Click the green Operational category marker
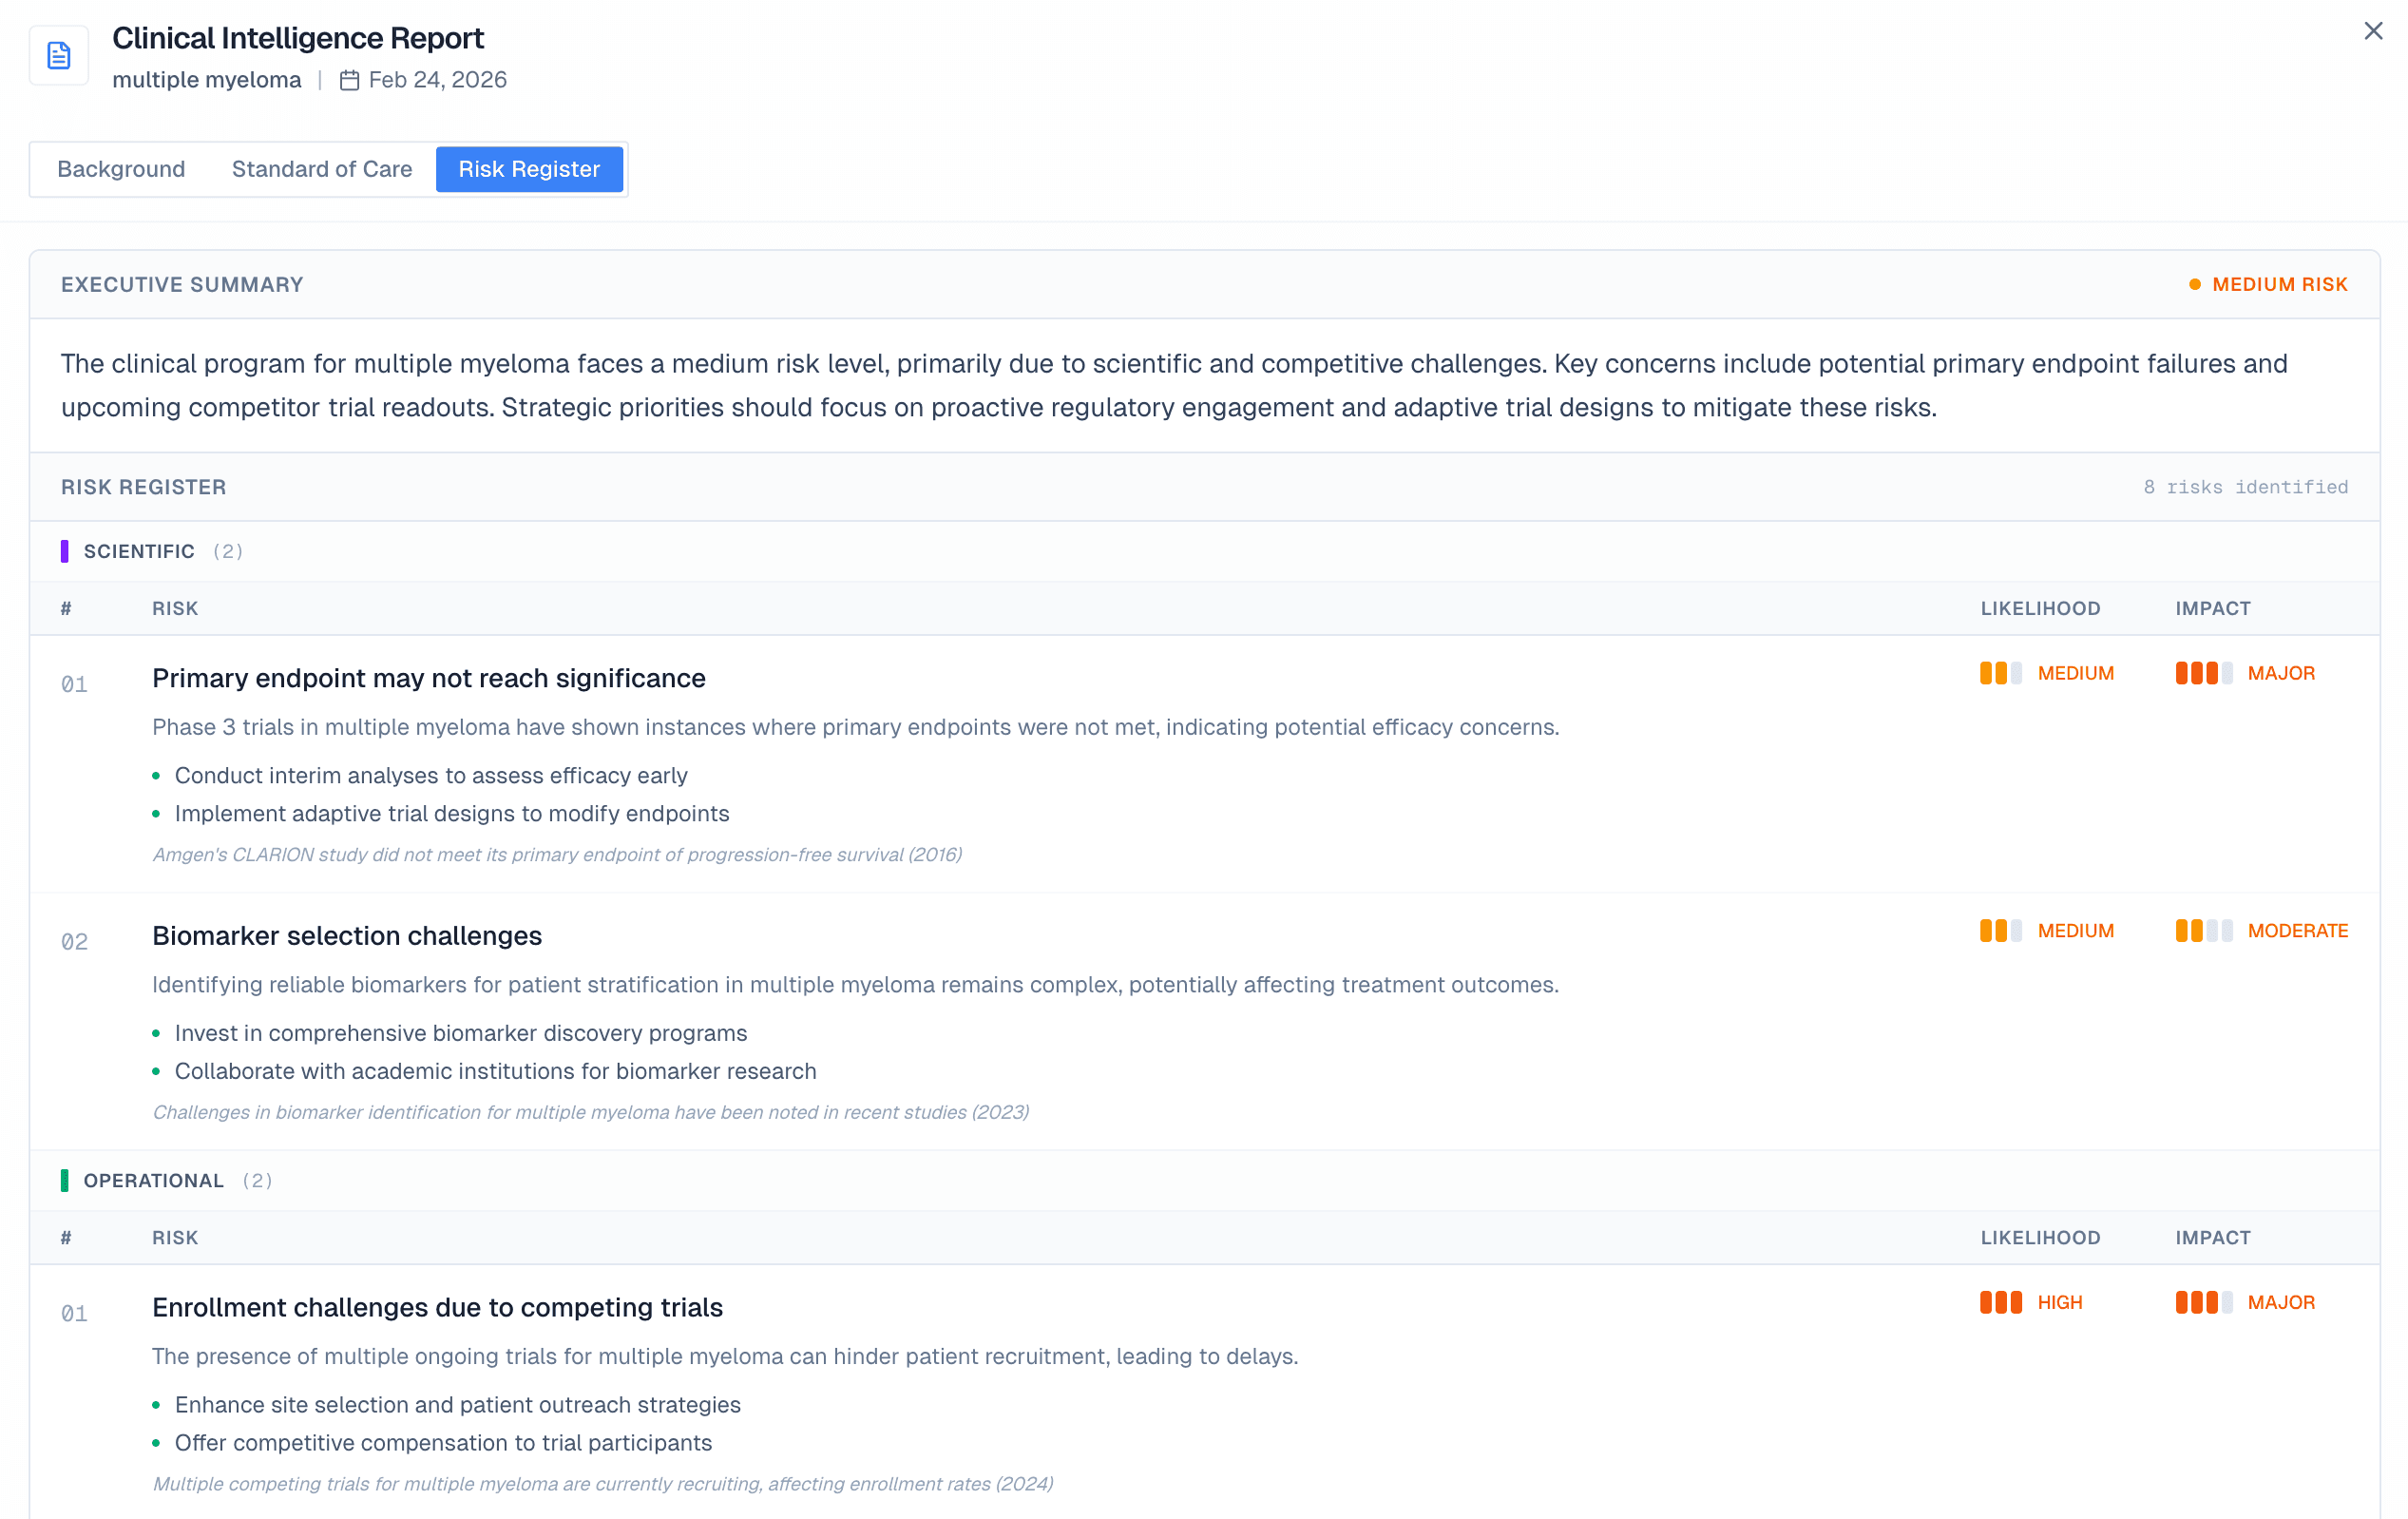Viewport: 2408px width, 1519px height. [x=66, y=1180]
